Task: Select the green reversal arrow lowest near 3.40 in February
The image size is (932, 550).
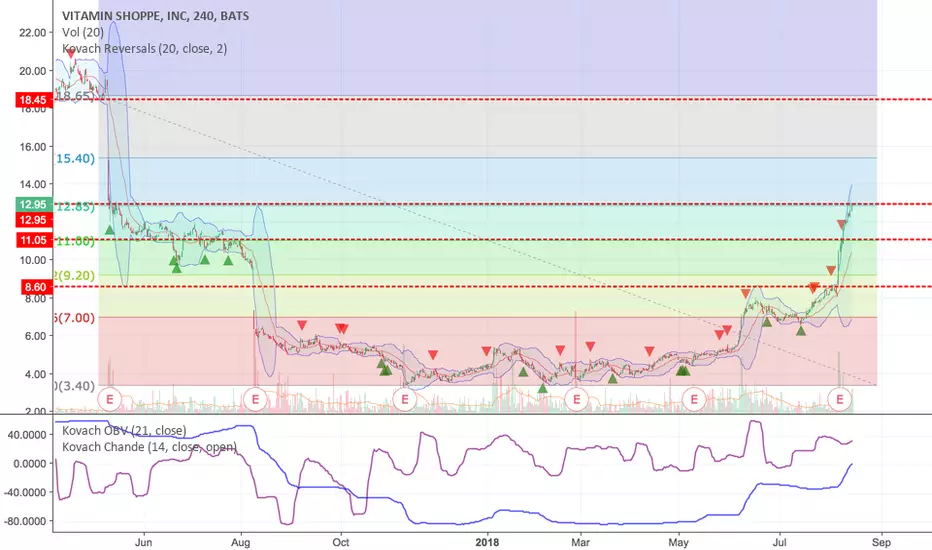Action: 543,388
